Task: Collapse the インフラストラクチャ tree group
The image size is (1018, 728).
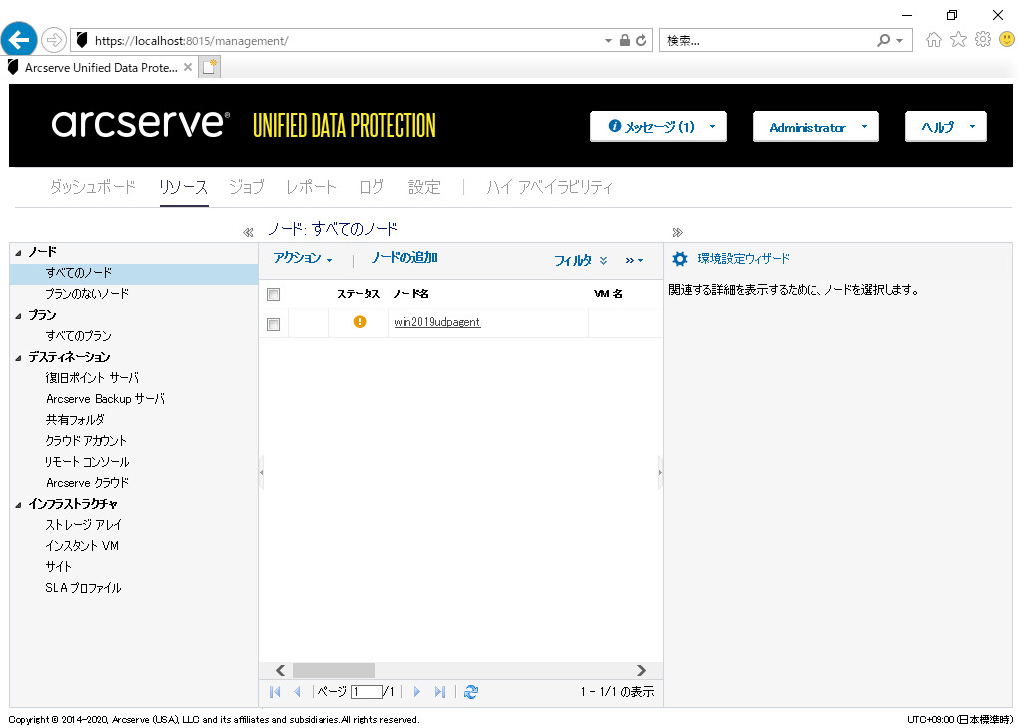Action: click(x=18, y=505)
